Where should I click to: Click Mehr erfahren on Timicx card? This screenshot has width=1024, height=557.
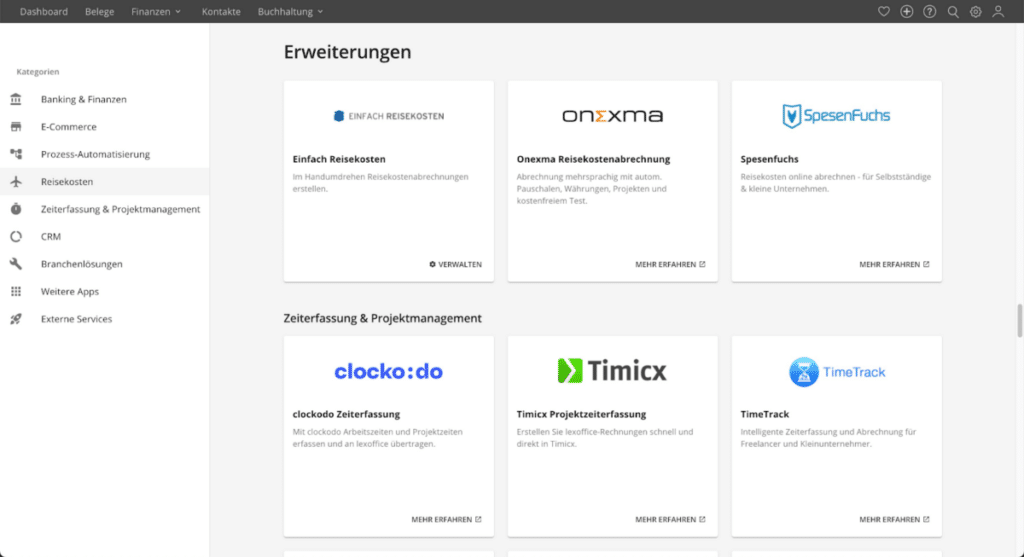[x=670, y=520]
